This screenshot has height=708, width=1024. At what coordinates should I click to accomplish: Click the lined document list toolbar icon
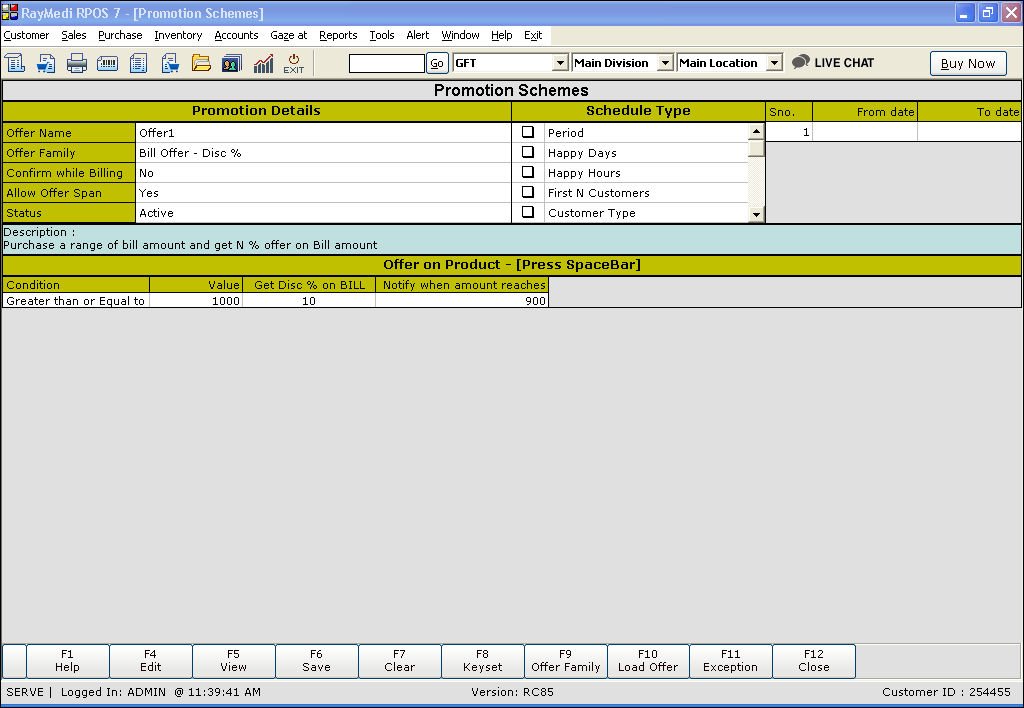click(x=138, y=63)
